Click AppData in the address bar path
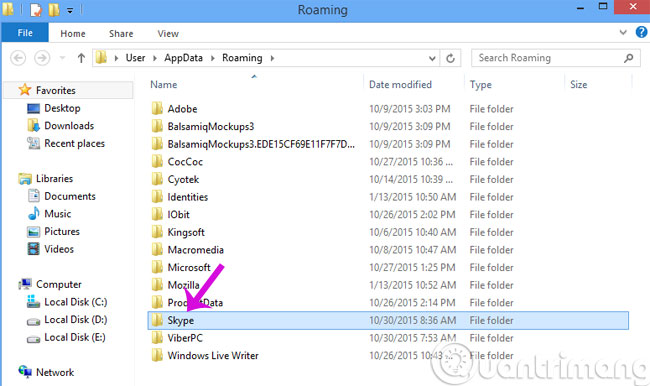The width and height of the screenshot is (650, 386). point(183,58)
